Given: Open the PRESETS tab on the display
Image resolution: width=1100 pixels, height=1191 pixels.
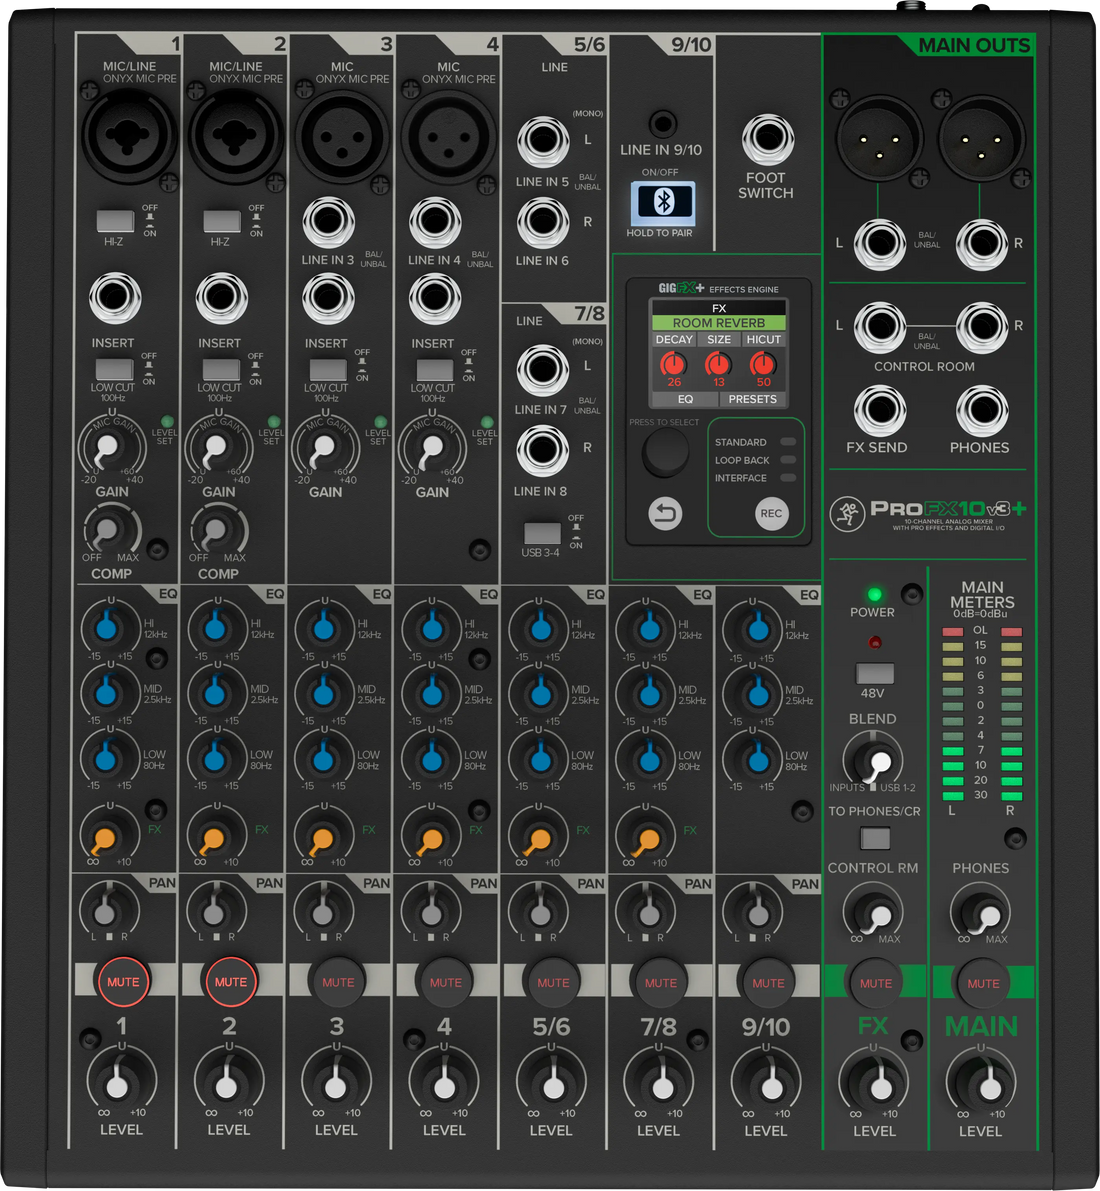Looking at the screenshot, I should 752,399.
